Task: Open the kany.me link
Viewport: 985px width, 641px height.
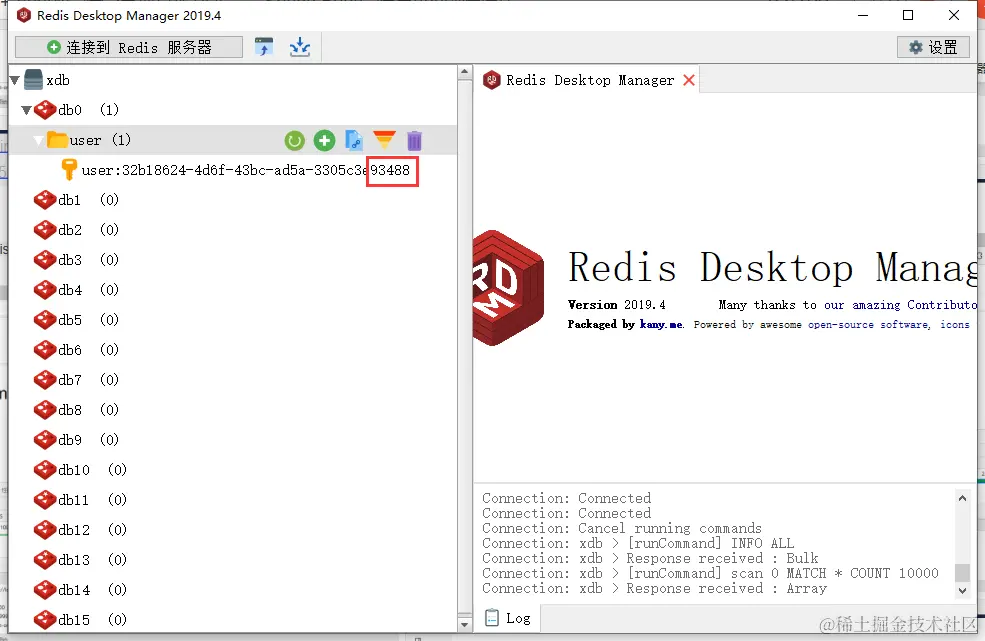Action: 661,324
